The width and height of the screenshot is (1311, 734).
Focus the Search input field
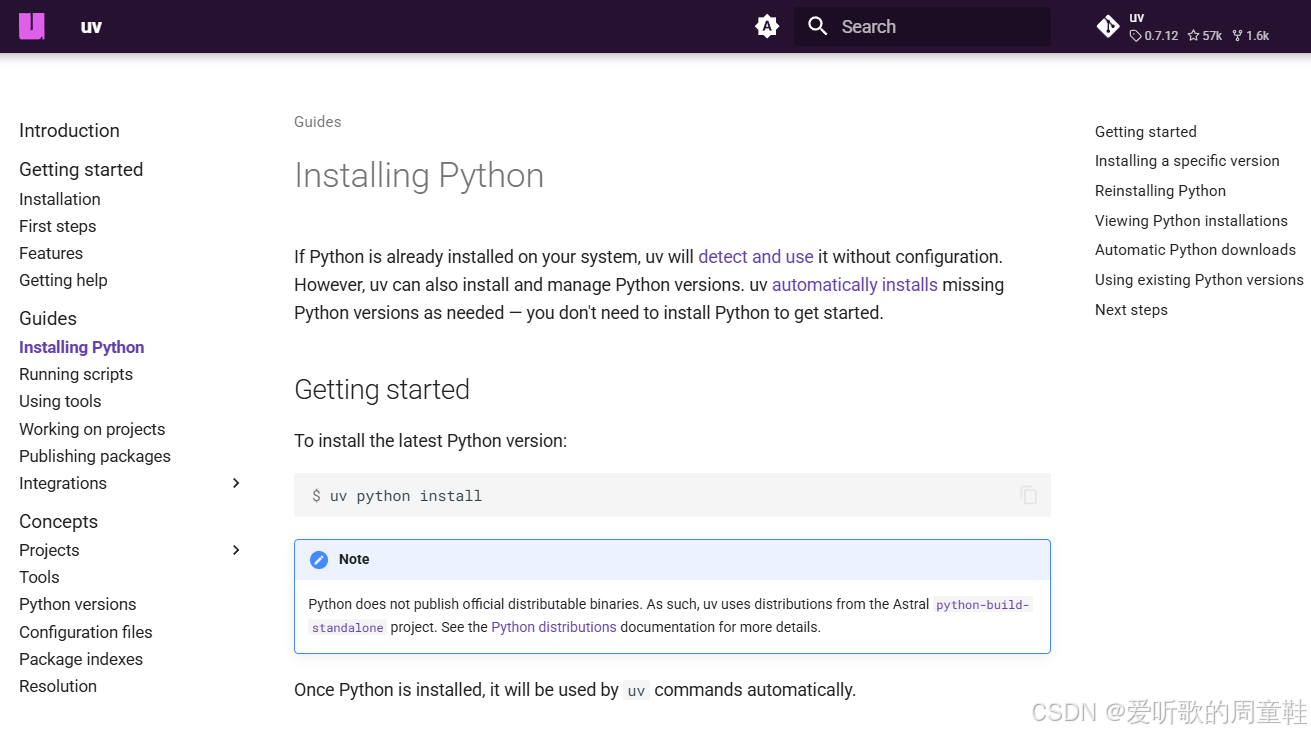[x=922, y=27]
